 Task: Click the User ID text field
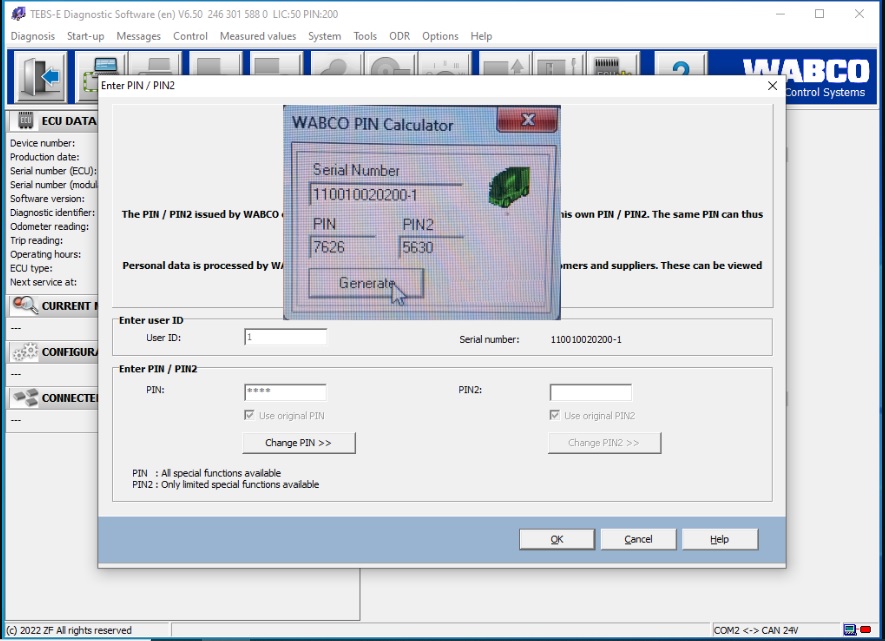(x=285, y=338)
